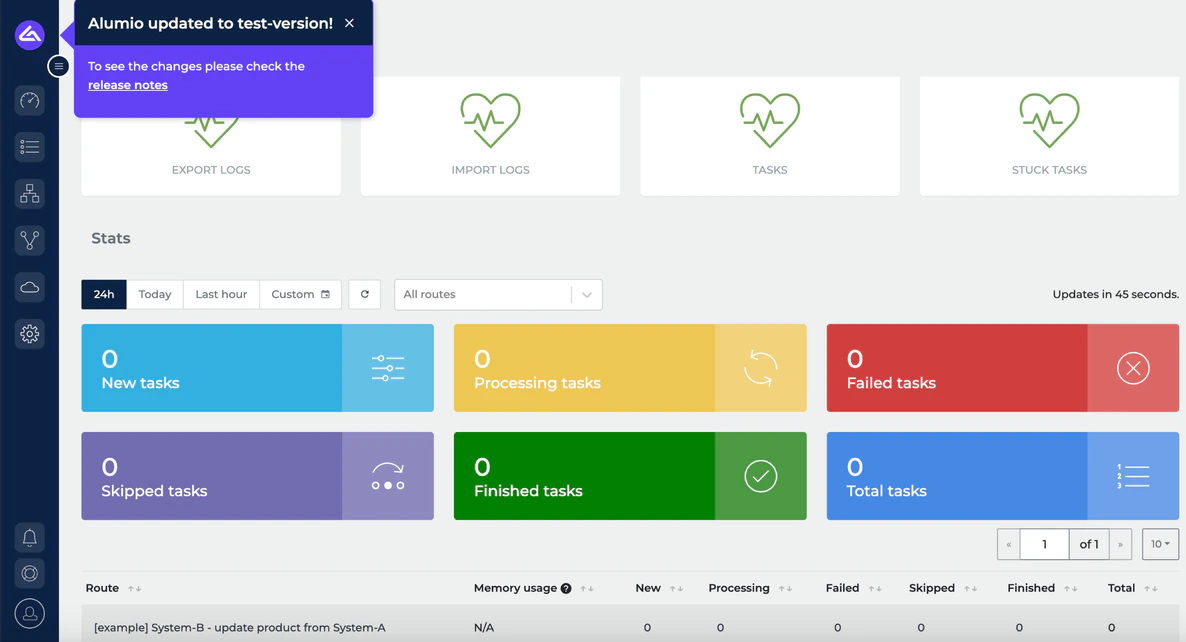
Task: Open the branching routes icon in the sidebar
Action: pos(29,240)
